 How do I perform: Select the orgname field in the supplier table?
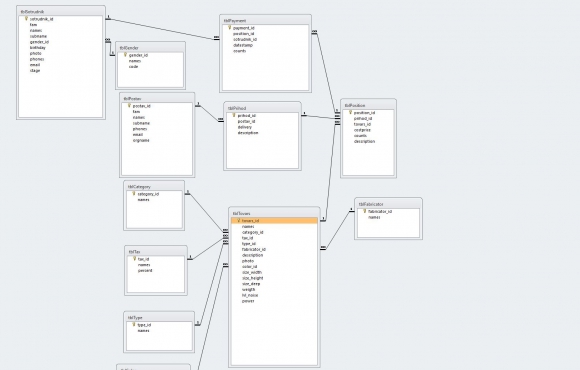141,140
